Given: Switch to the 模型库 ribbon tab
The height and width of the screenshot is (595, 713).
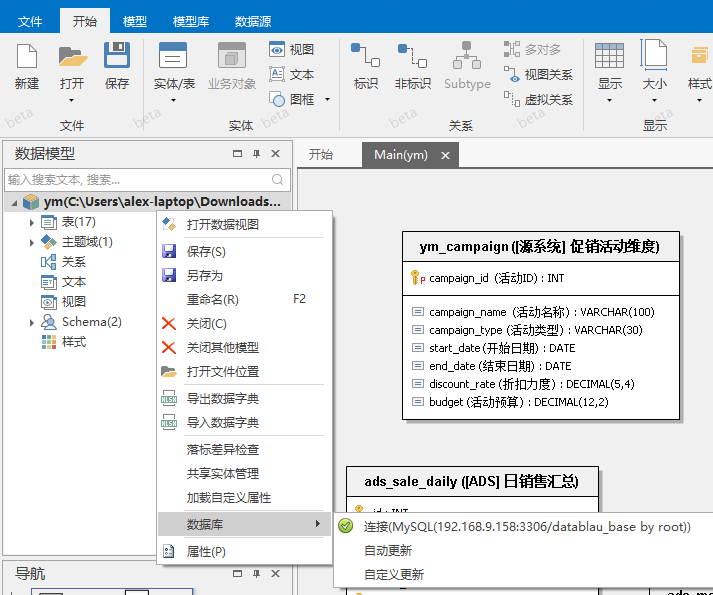Looking at the screenshot, I should [191, 21].
